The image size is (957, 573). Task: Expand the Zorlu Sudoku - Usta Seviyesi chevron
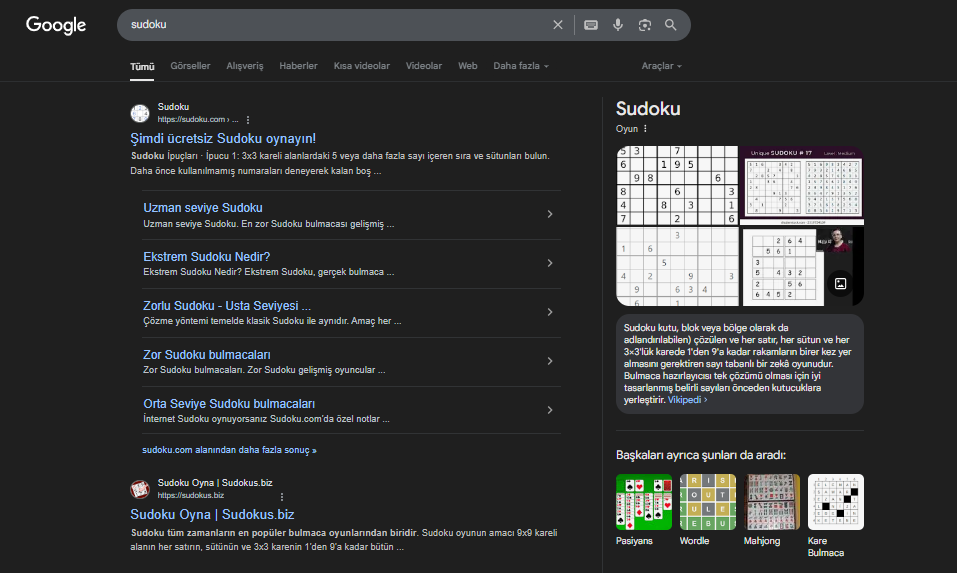click(x=550, y=312)
